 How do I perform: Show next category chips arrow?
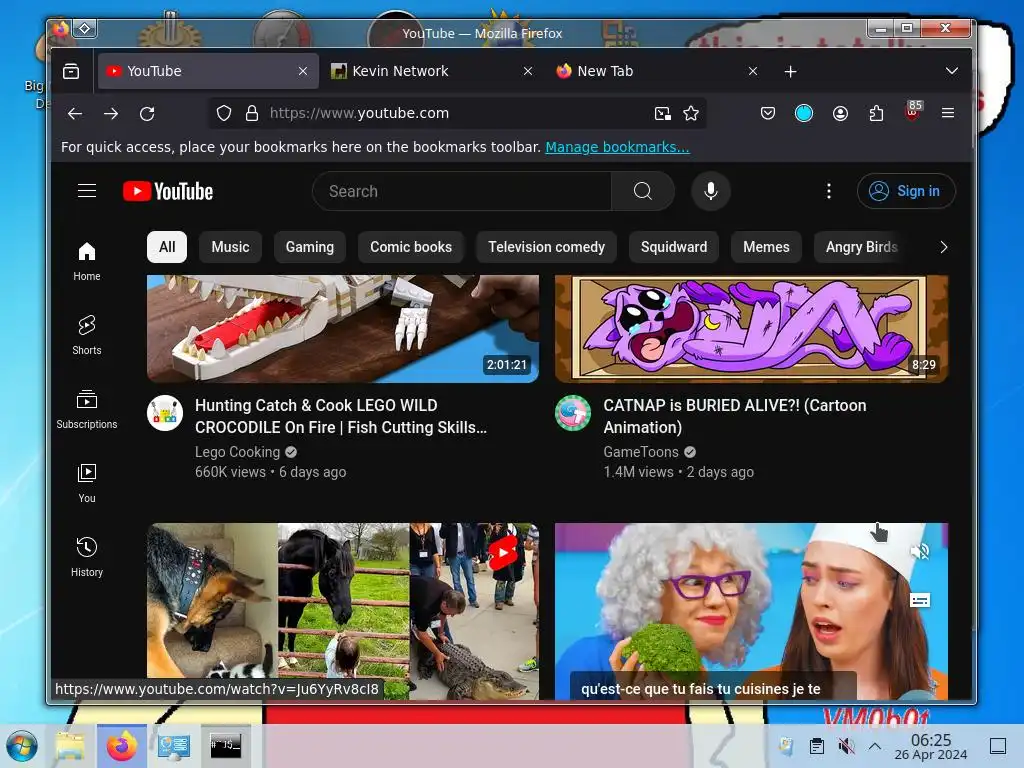943,247
